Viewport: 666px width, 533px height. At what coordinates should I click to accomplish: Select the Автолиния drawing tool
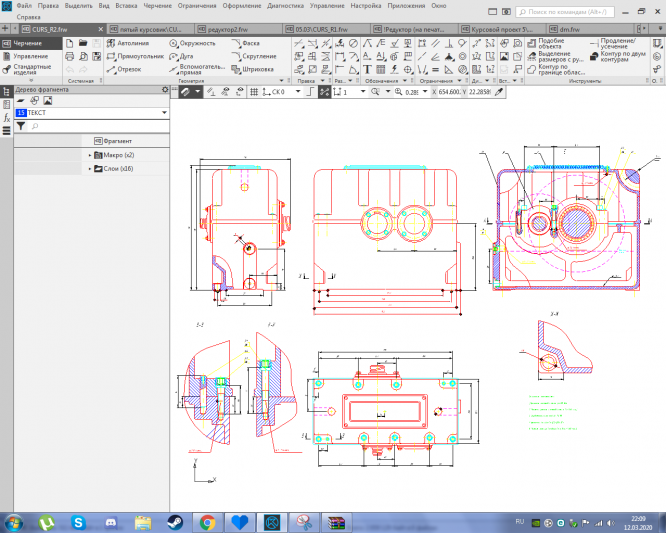(x=128, y=44)
